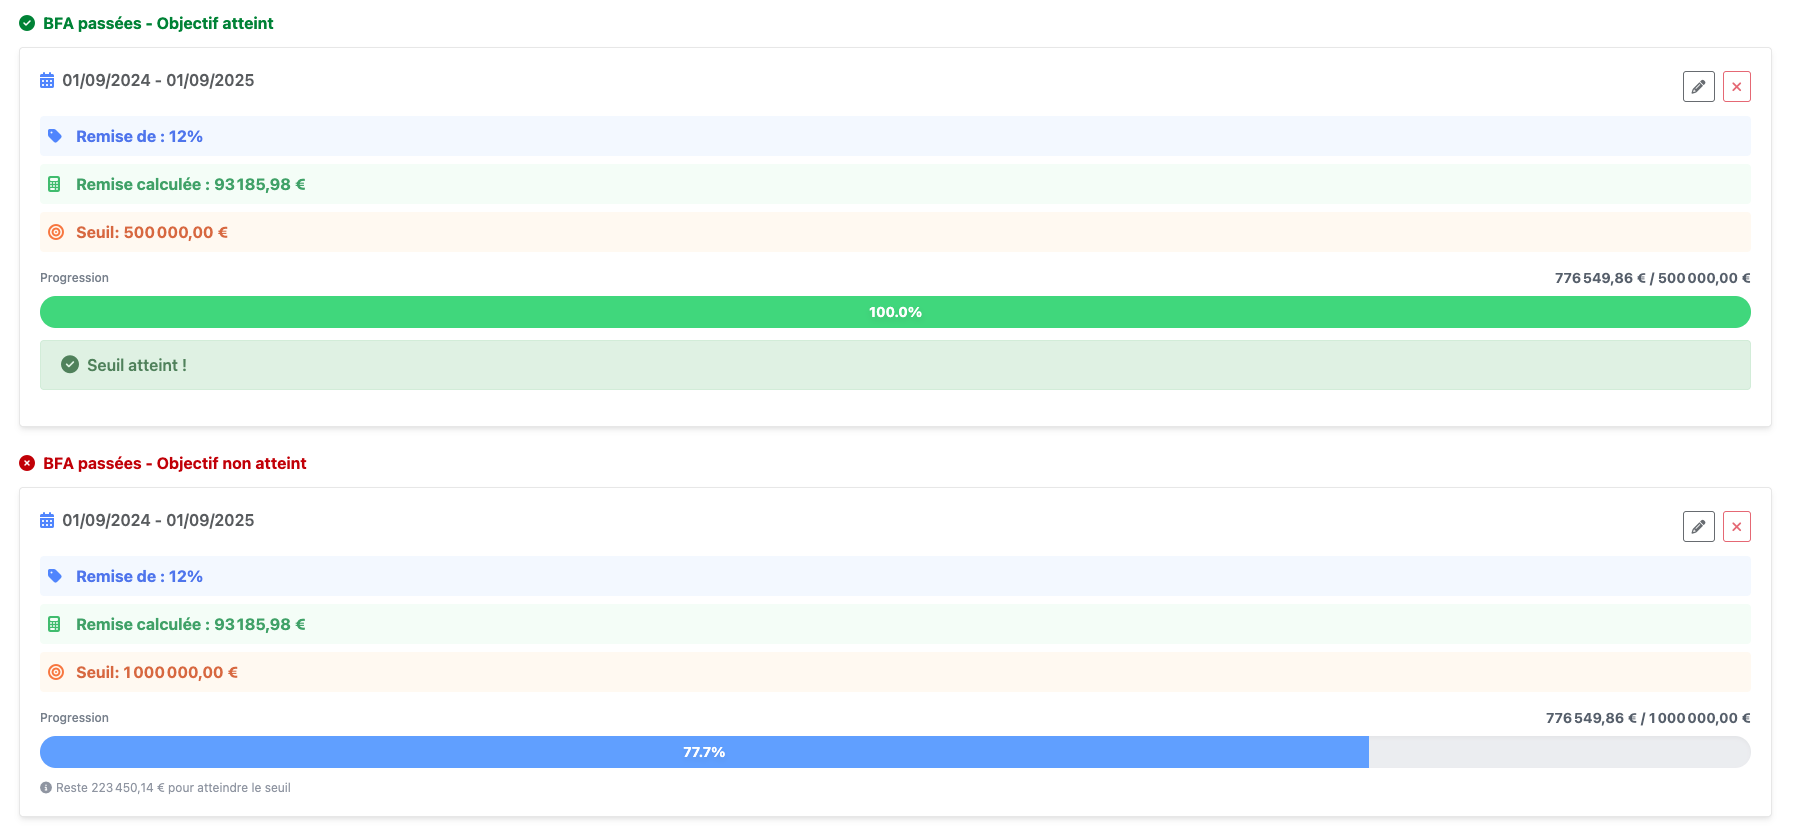
Task: Select the BFA passées - Objectif atteint heading
Action: pos(158,23)
